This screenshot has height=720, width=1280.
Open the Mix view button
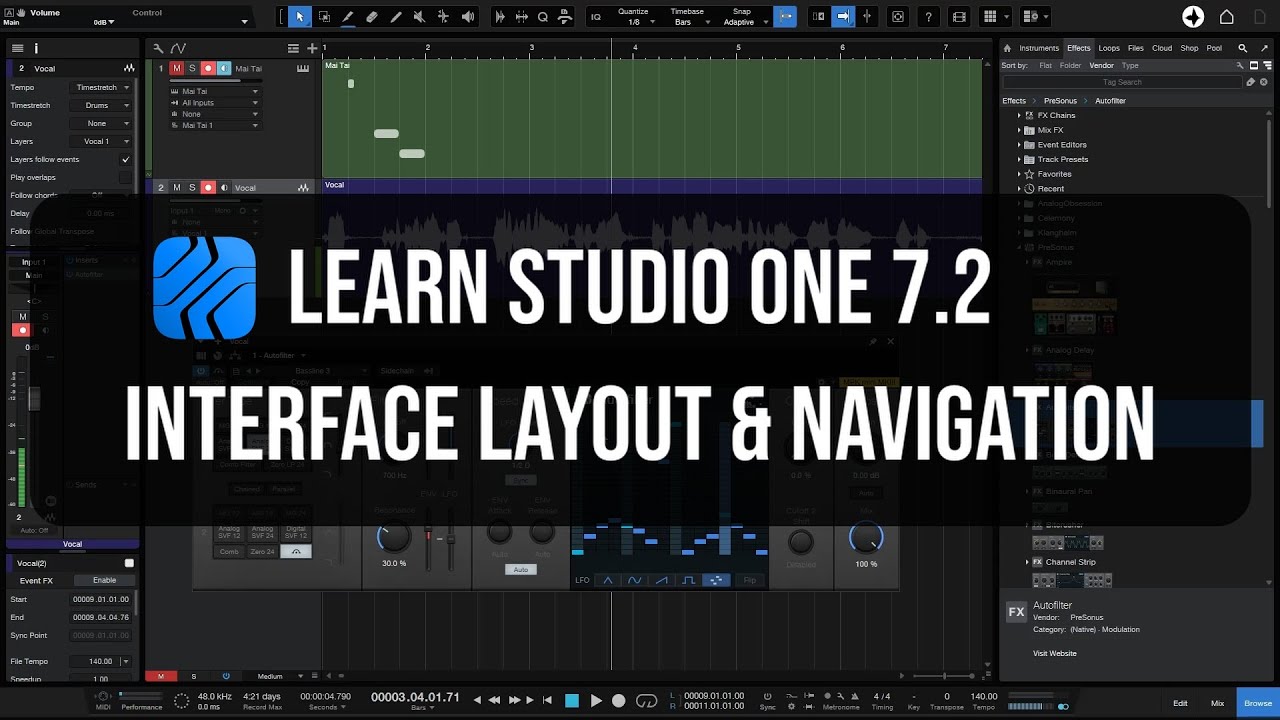point(1217,704)
